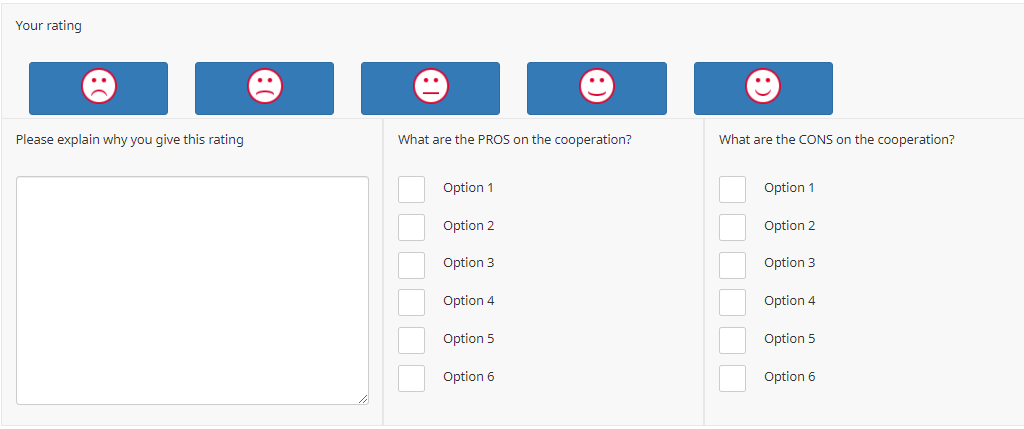This screenshot has width=1024, height=429.
Task: Select Option 5 in CONS column
Action: (x=732, y=340)
